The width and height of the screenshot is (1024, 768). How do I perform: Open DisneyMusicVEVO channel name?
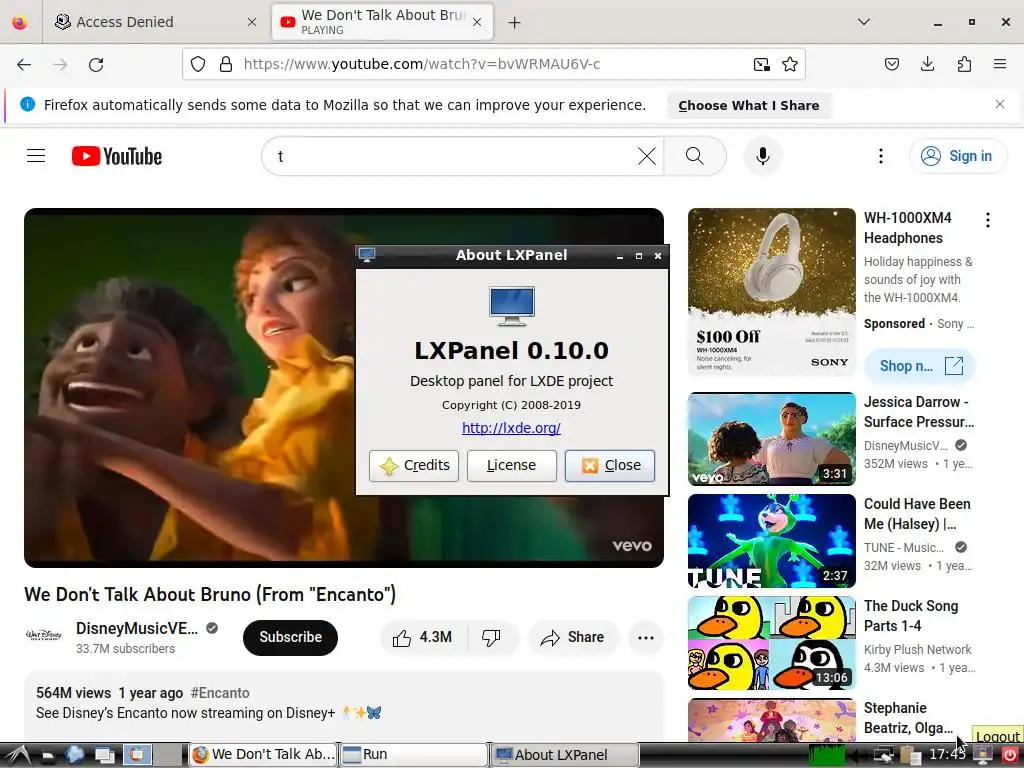pos(137,628)
